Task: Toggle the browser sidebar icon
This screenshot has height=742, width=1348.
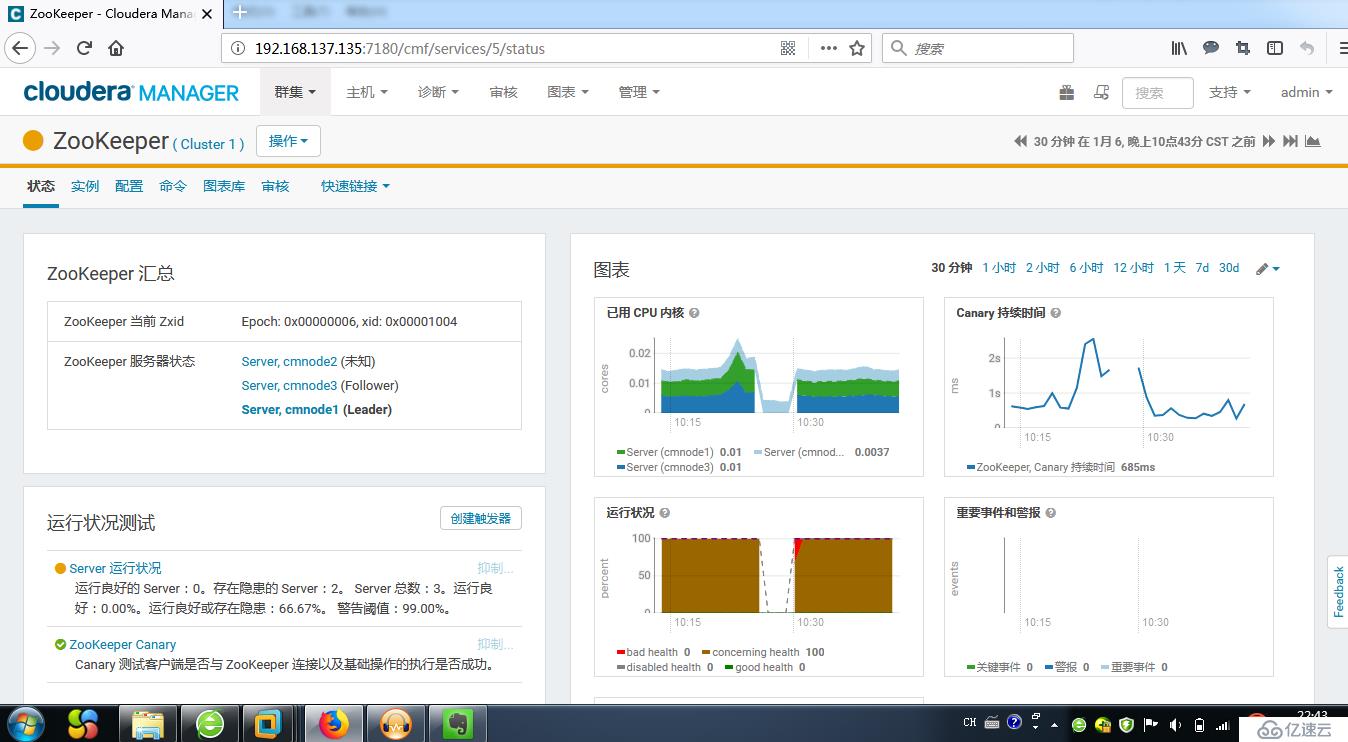Action: [1275, 48]
